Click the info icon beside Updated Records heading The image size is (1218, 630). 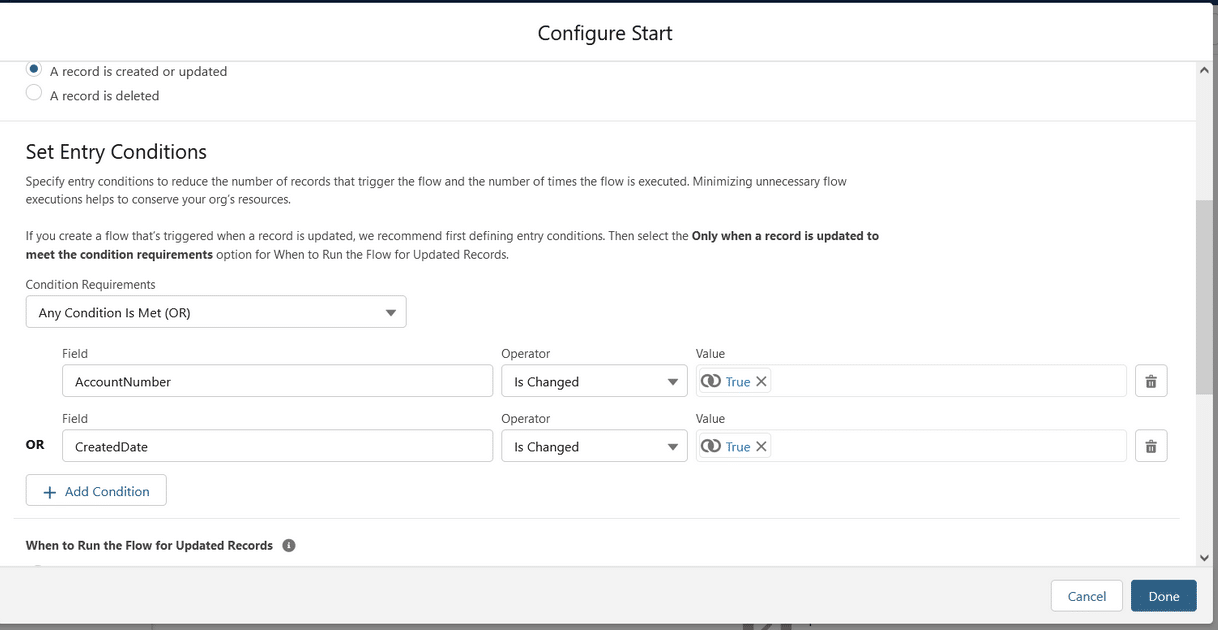[289, 545]
